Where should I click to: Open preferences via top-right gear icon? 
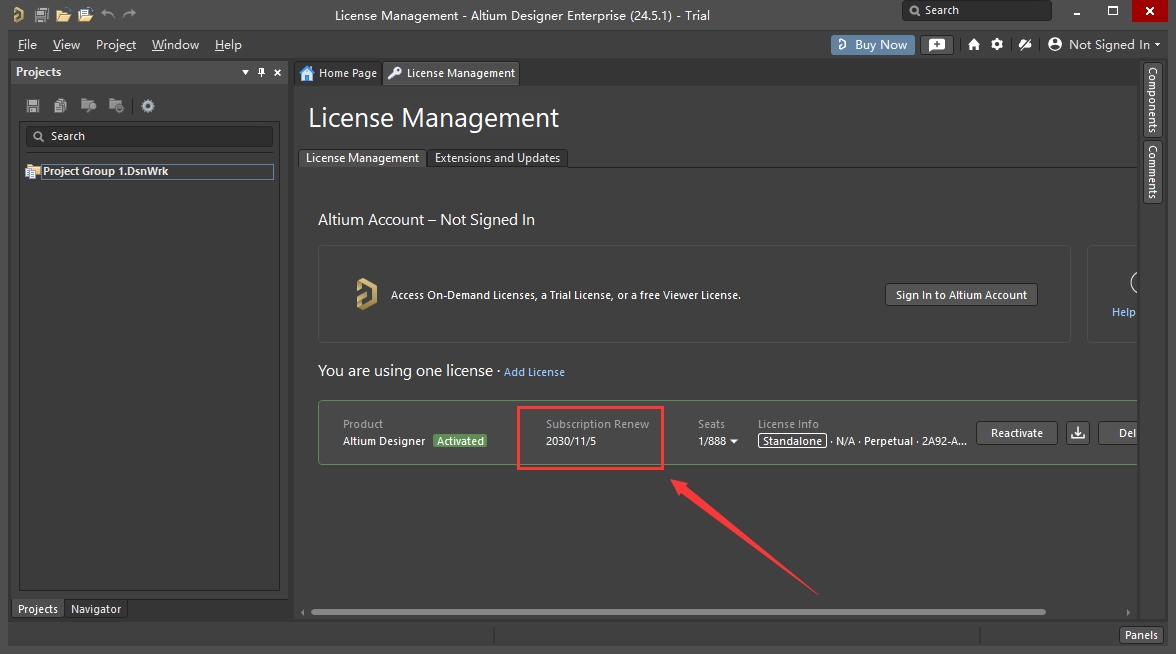pyautogui.click(x=997, y=45)
